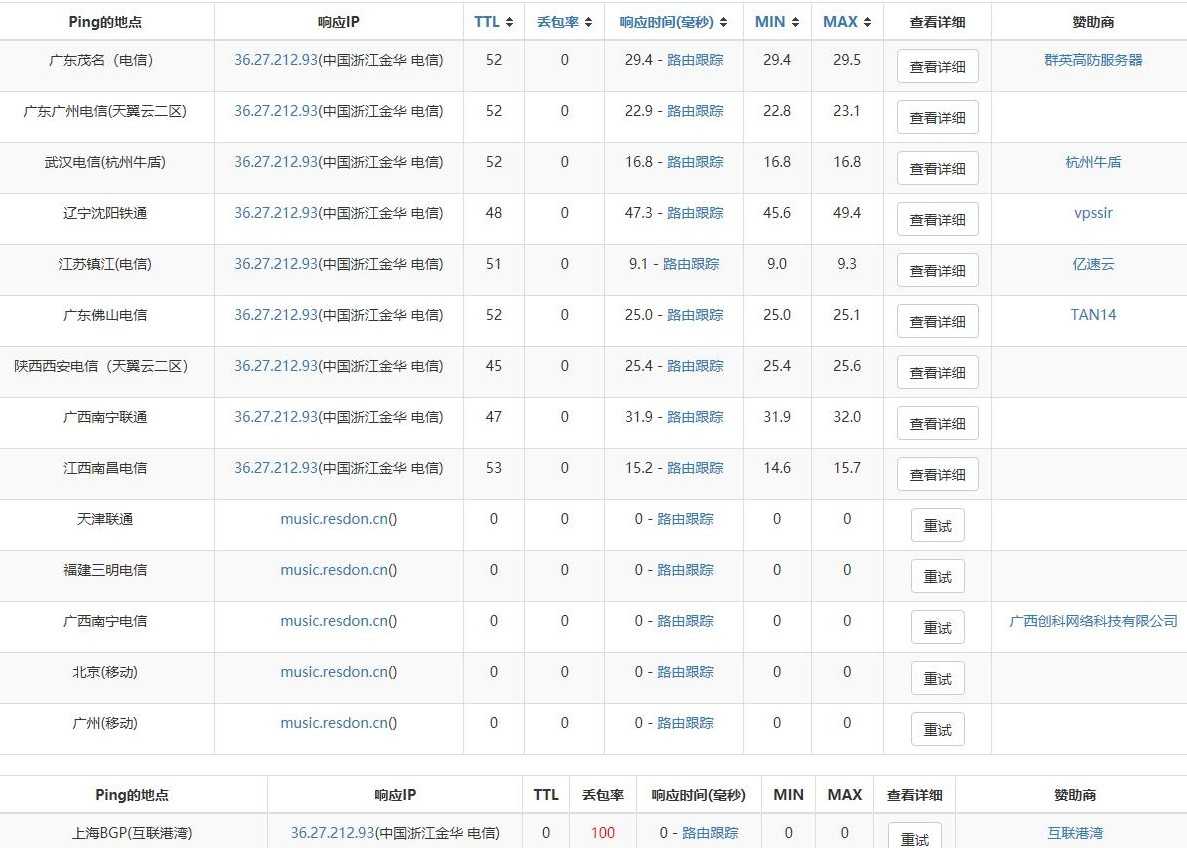
Task: Sort table by 丢包率 column header
Action: (564, 22)
